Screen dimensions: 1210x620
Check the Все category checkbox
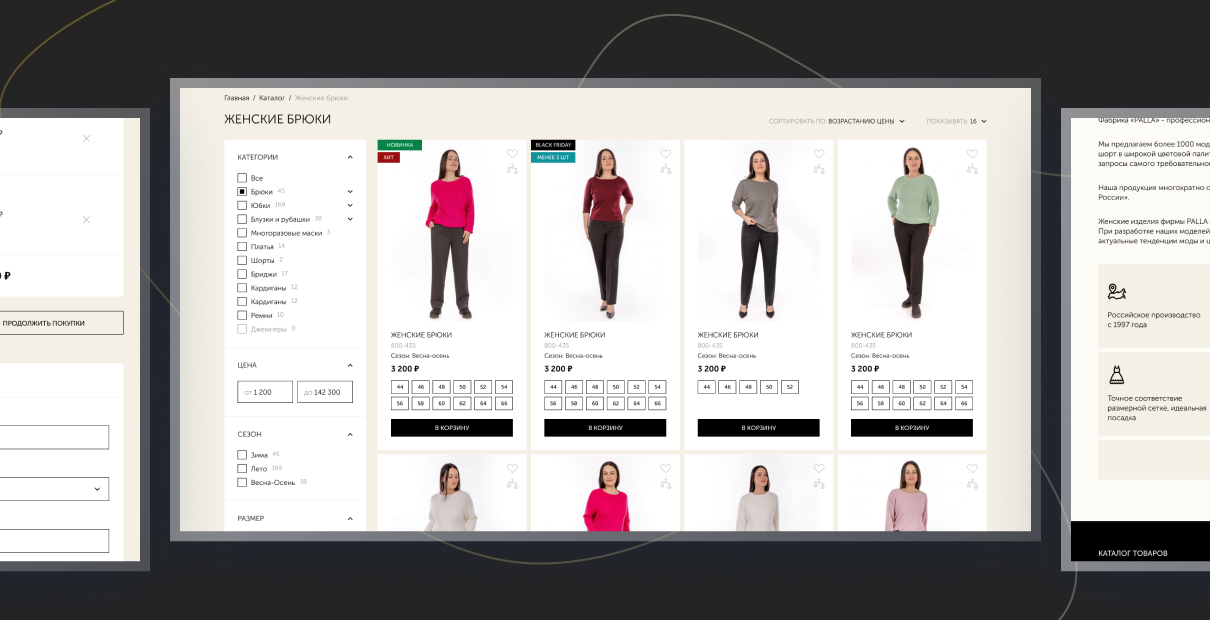pos(242,178)
